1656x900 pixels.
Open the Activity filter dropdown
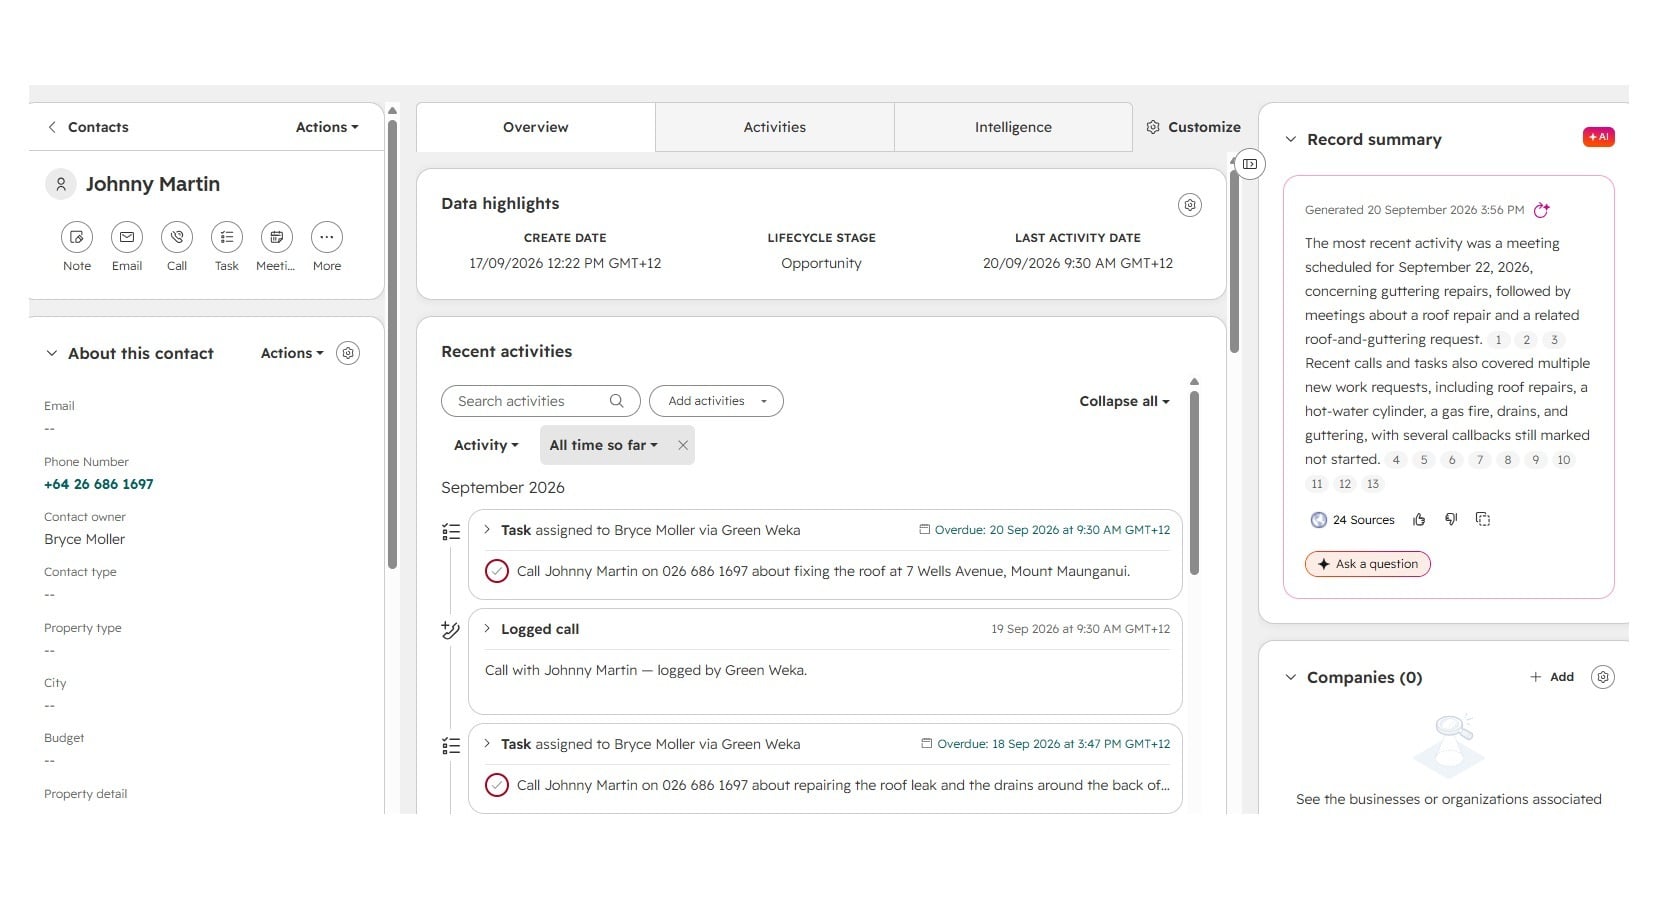(x=486, y=445)
